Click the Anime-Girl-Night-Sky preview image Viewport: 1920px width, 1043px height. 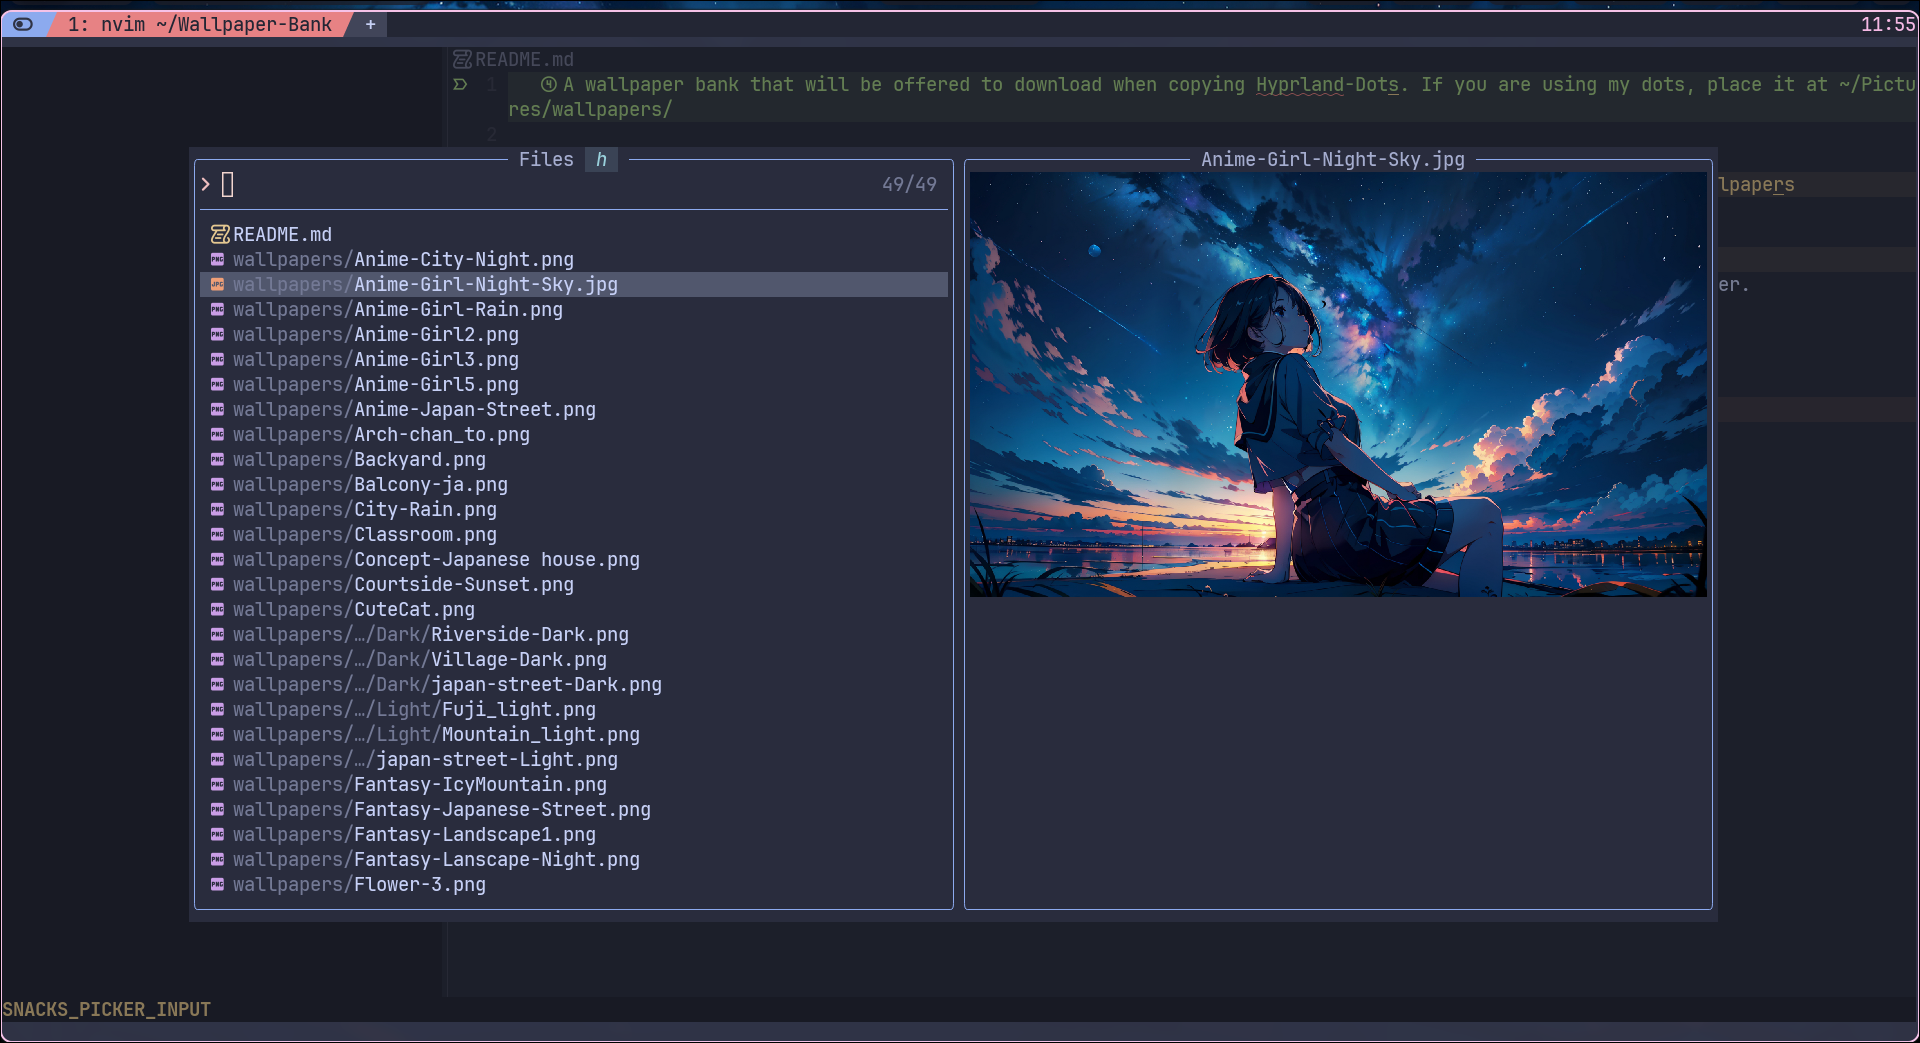[1338, 384]
